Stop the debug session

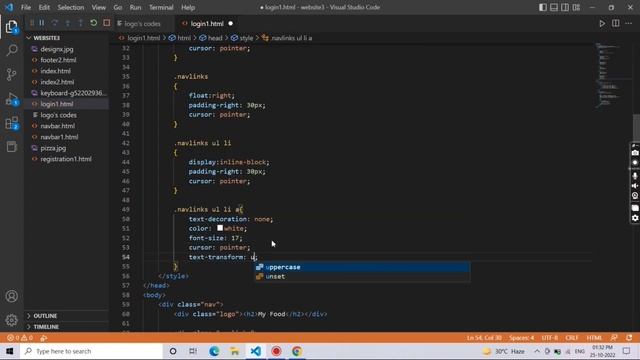pyautogui.click(x=107, y=23)
